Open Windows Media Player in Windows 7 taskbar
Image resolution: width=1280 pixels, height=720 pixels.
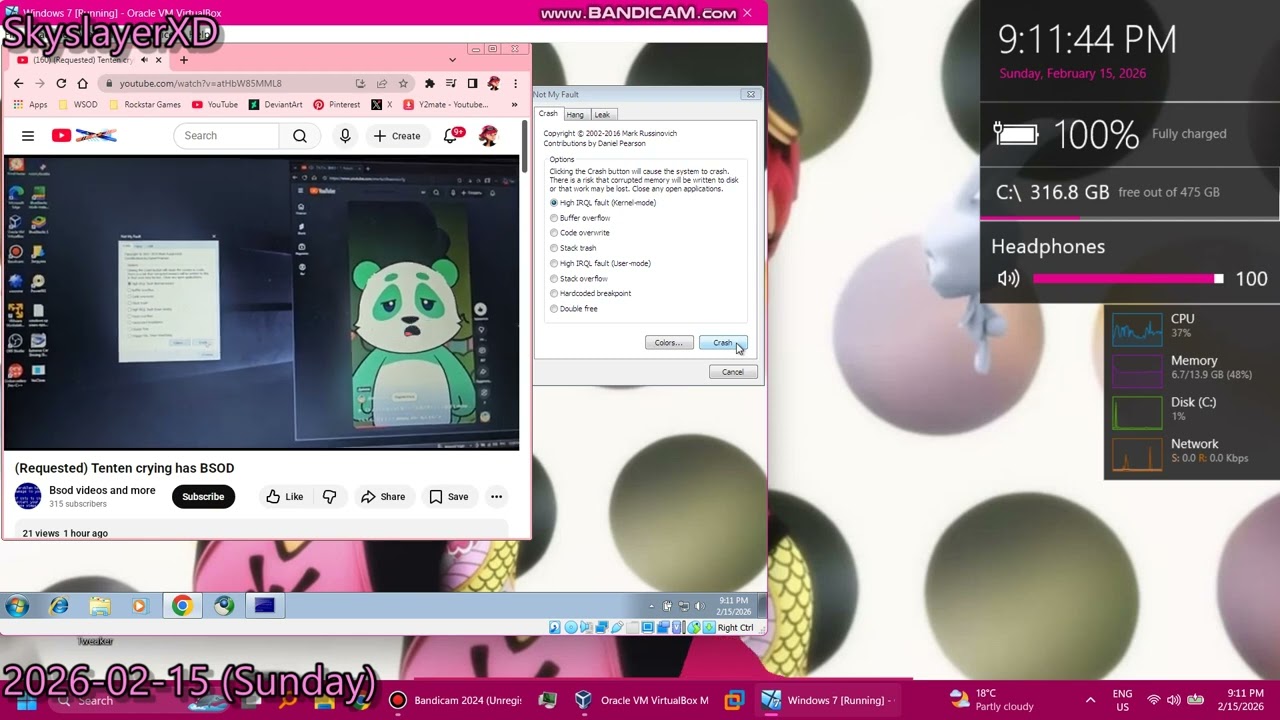click(x=139, y=606)
